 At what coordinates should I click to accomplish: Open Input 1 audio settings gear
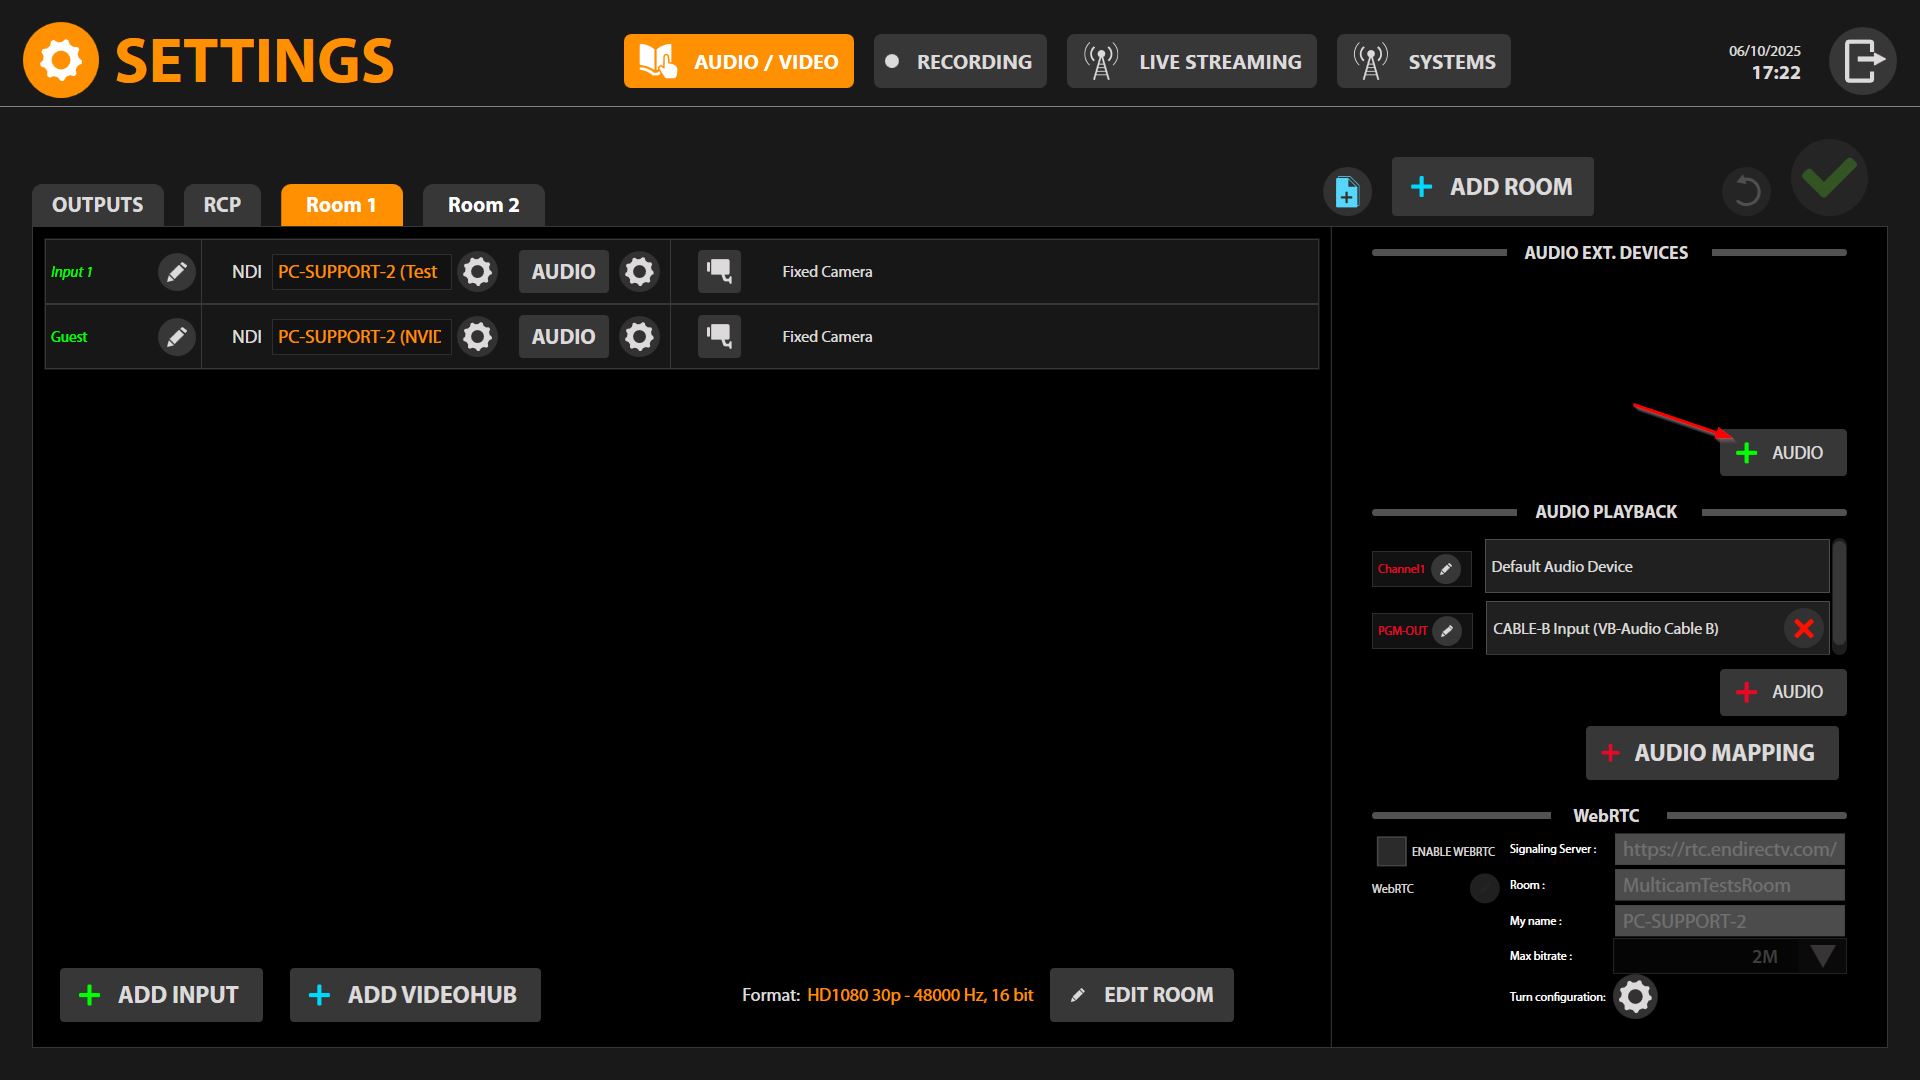click(x=639, y=272)
